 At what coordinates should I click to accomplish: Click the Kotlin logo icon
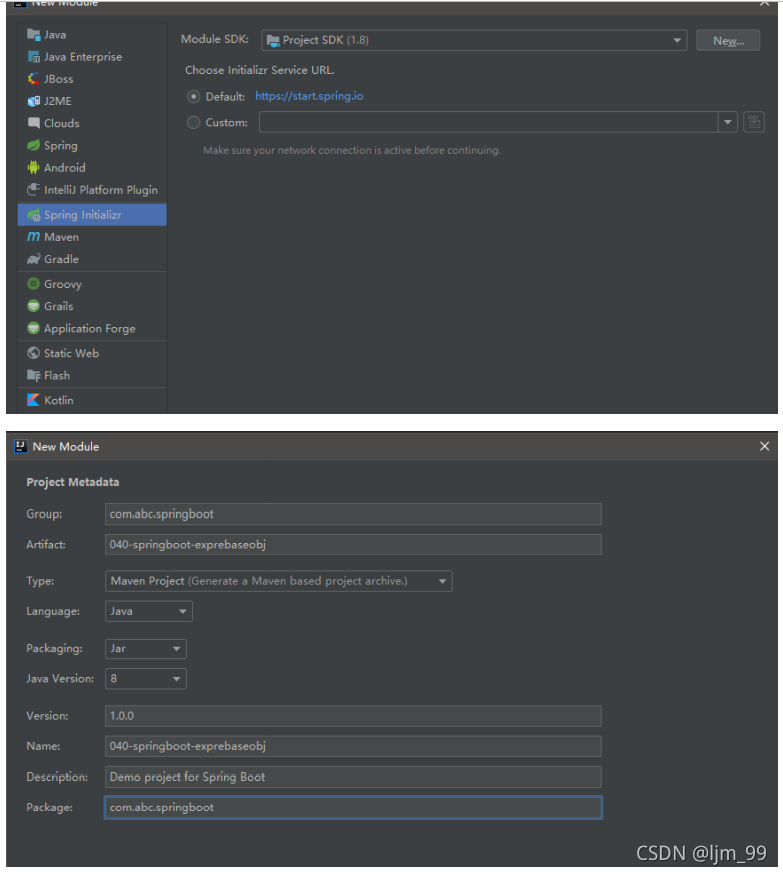coord(33,400)
